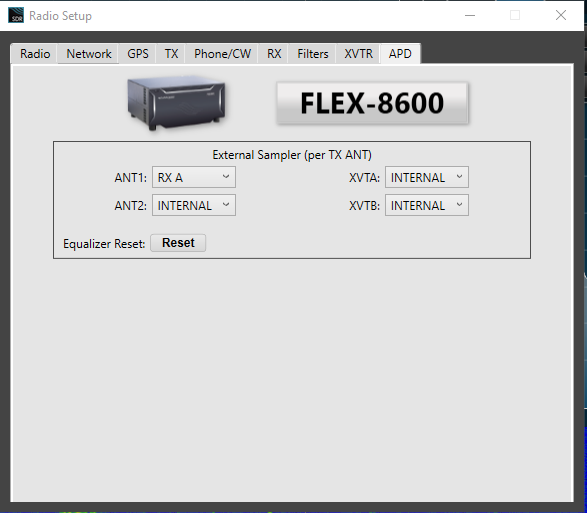Click the SDR app icon in title bar
Screen dimensions: 587x513
click(x=16, y=15)
